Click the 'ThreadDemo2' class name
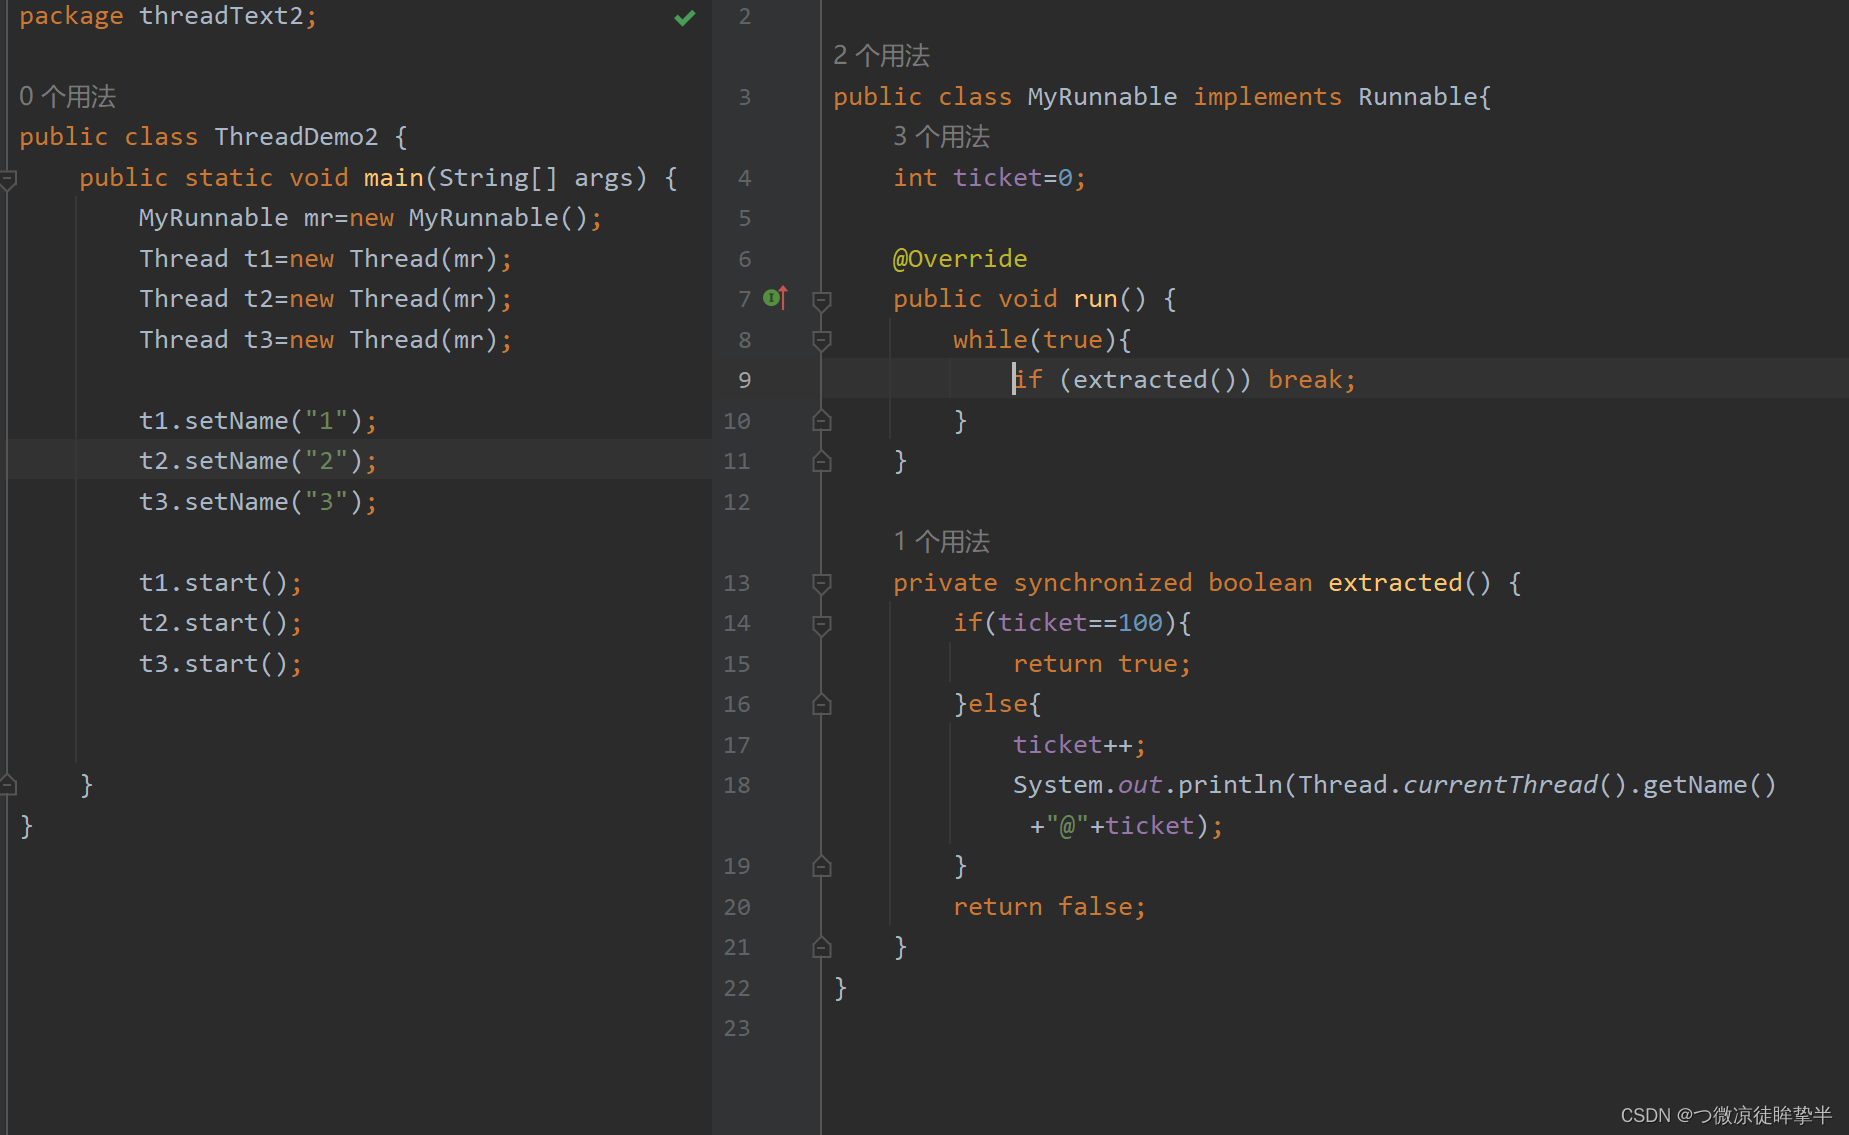 tap(296, 137)
